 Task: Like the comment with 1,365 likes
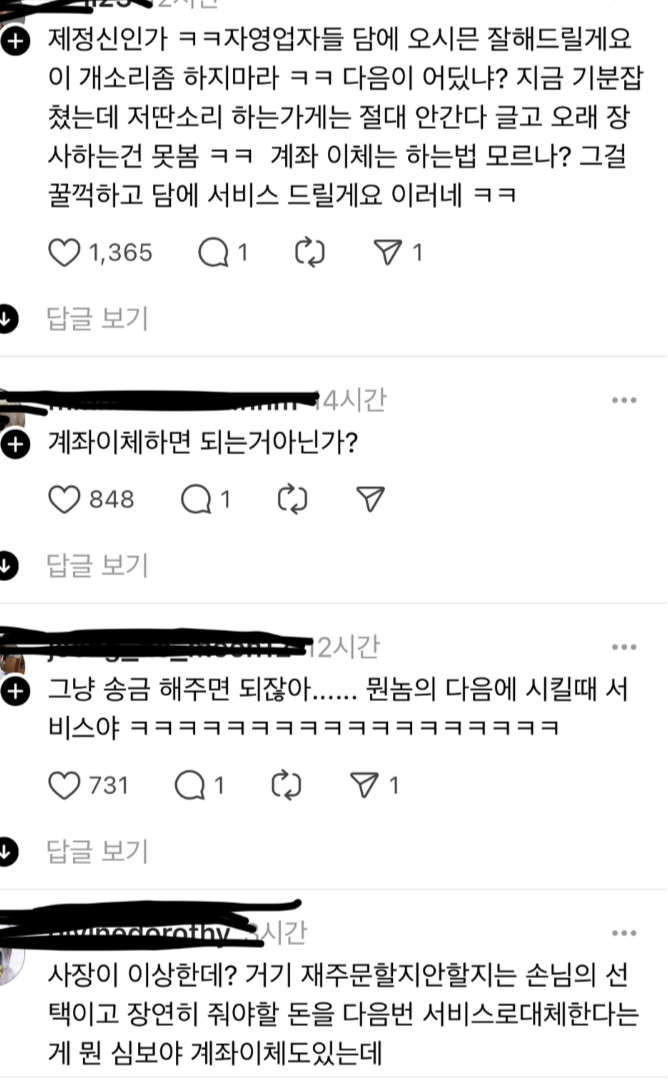(x=64, y=253)
